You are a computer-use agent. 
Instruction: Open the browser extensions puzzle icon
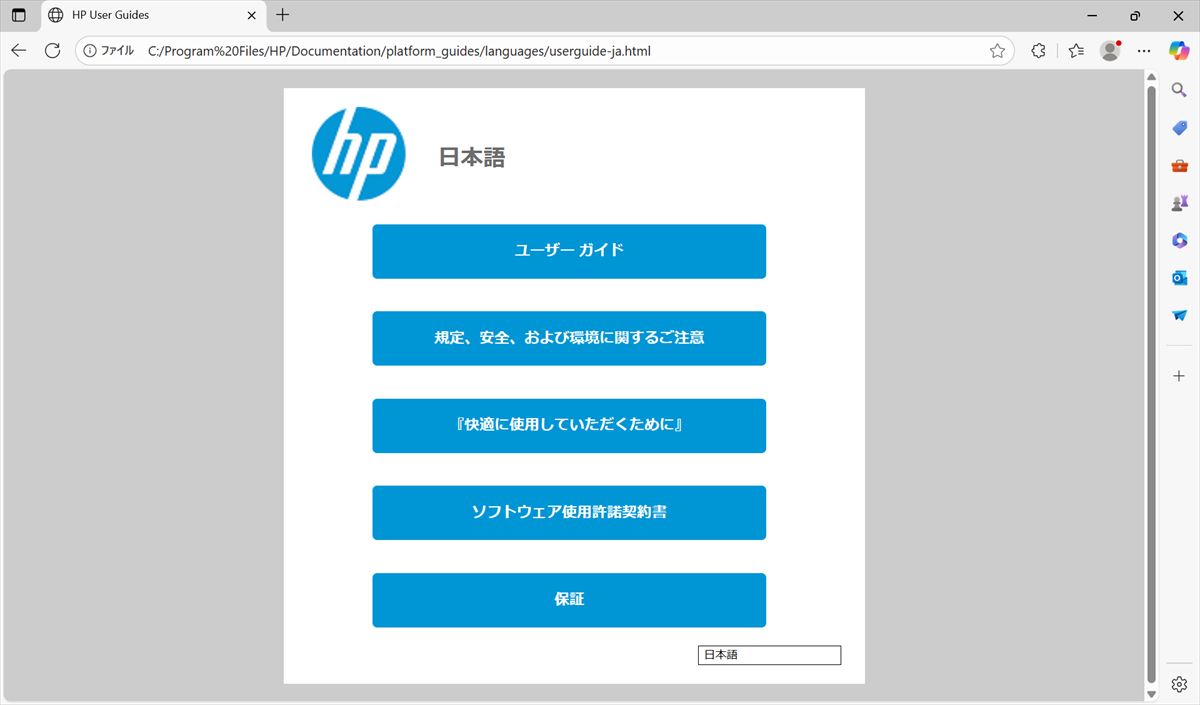click(x=1038, y=51)
